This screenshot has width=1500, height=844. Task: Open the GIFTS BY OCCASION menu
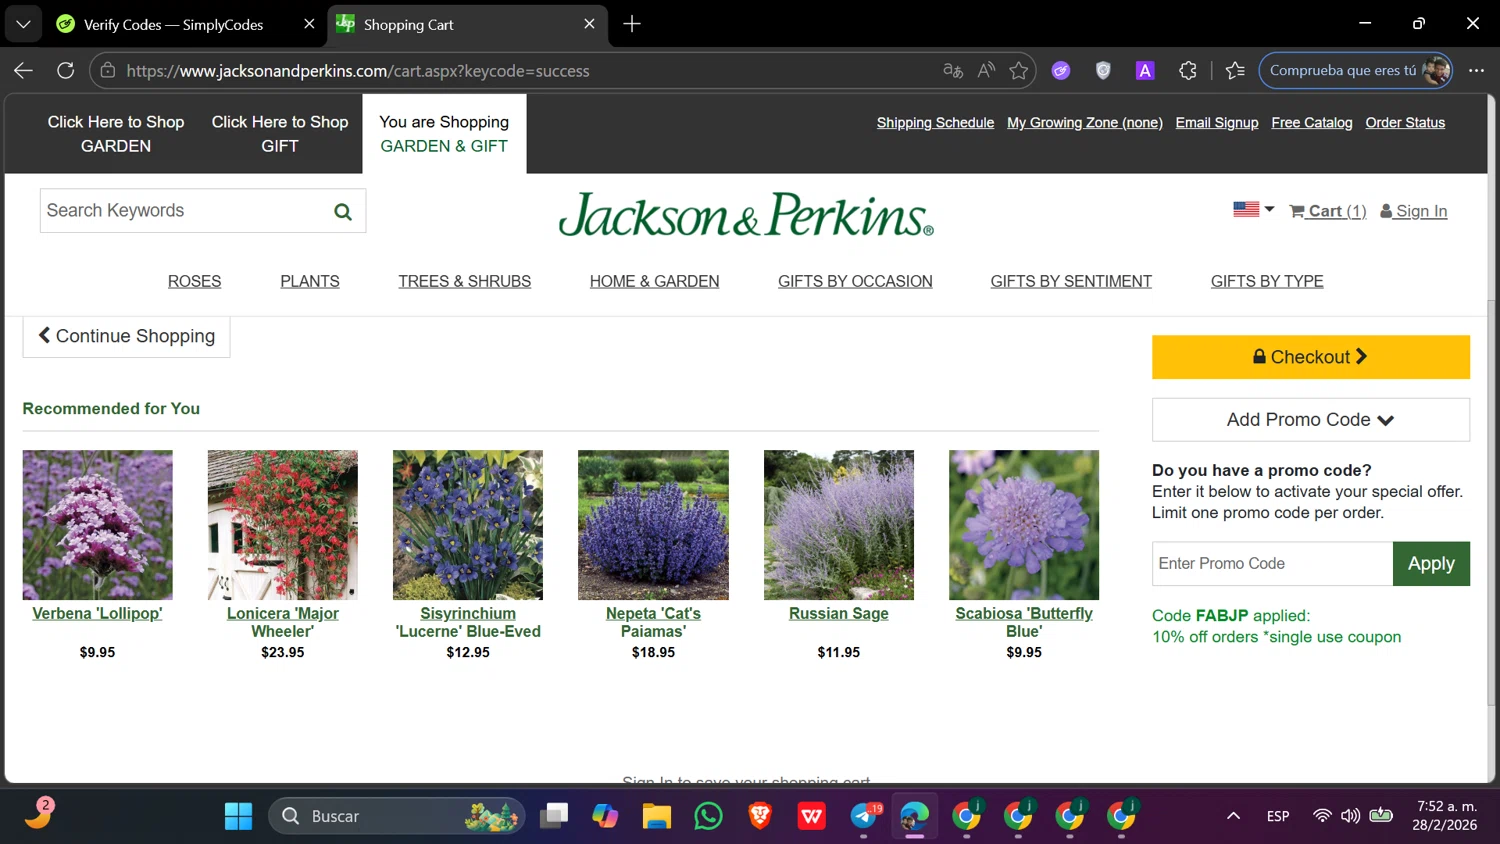(855, 282)
